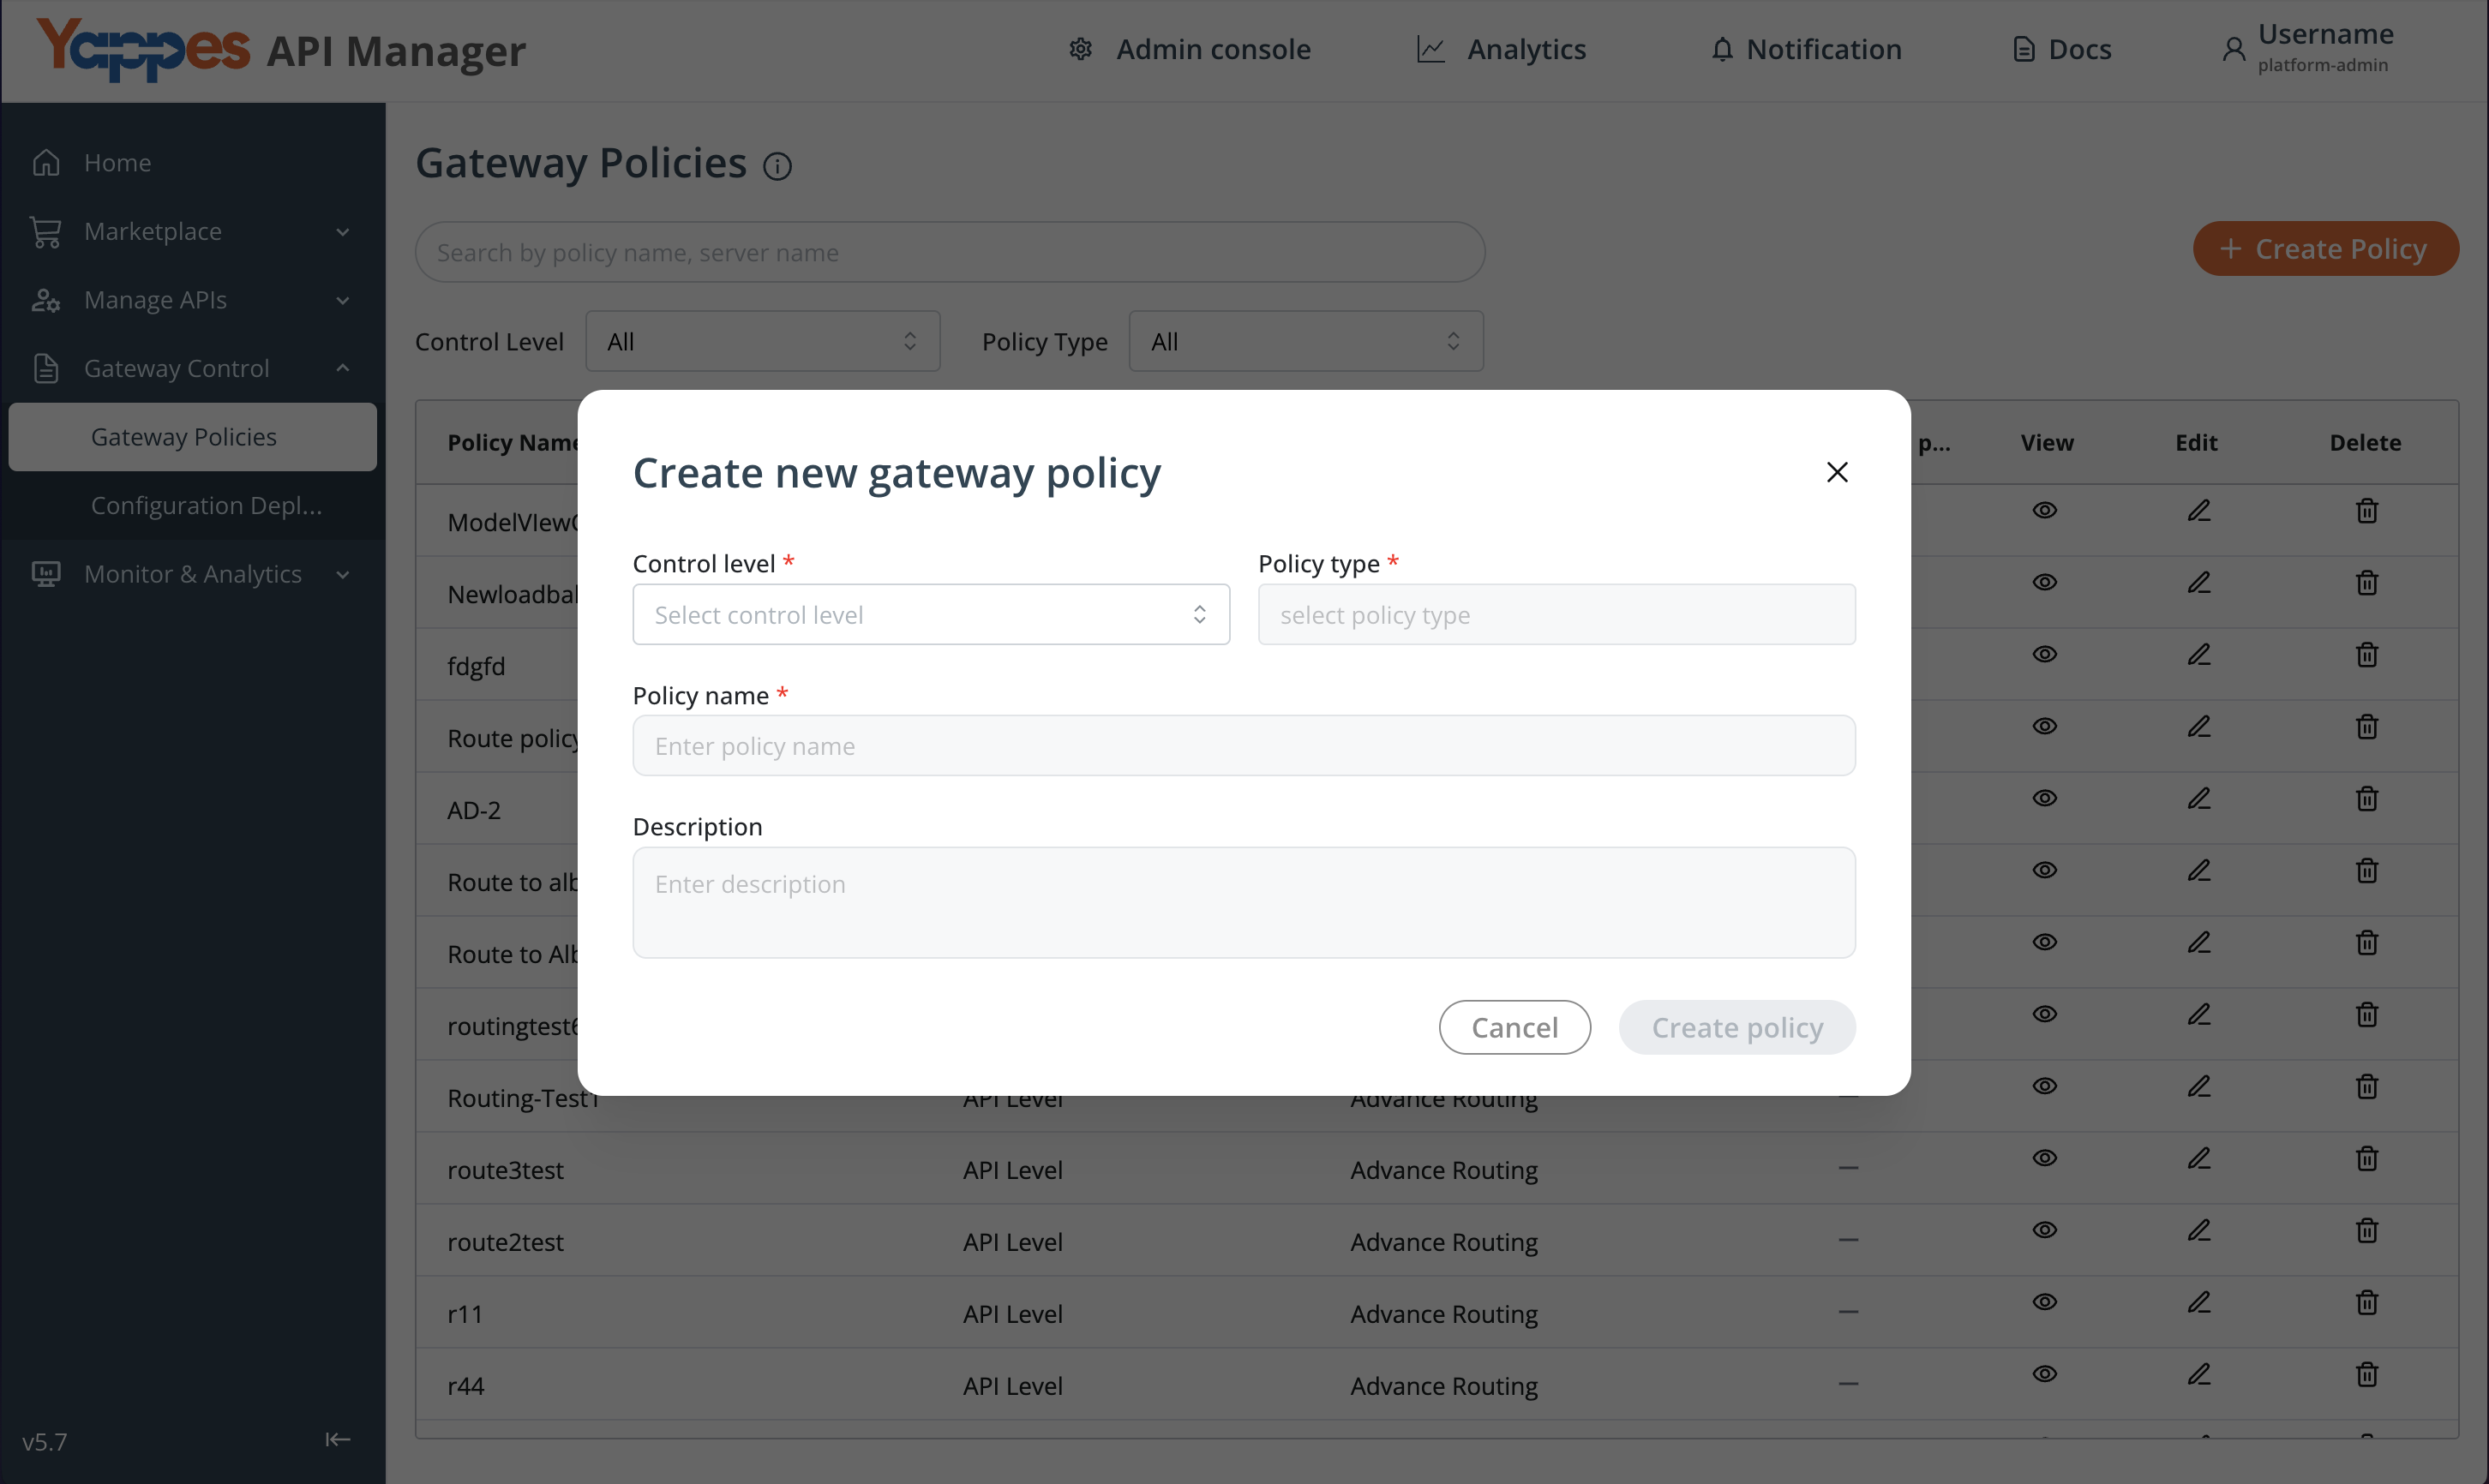Screen dimensions: 2489x1484
Task: Click the route3test policy name
Action: (505, 1170)
